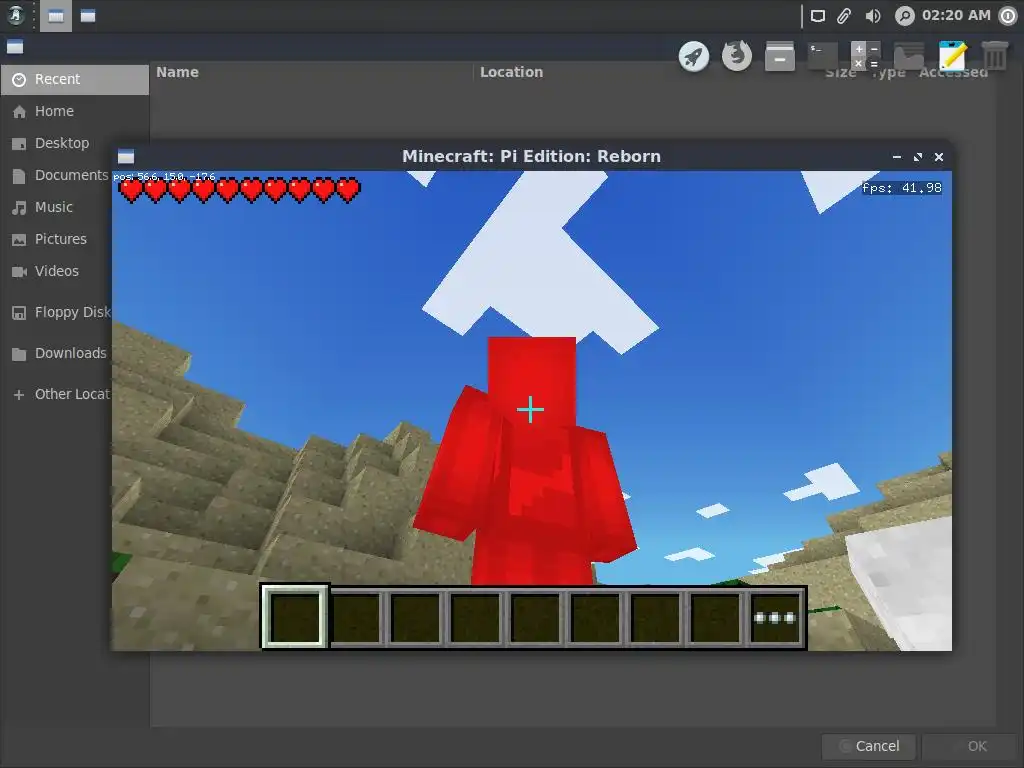The height and width of the screenshot is (768, 1024).
Task: Open the archive drawer dock icon
Action: point(780,56)
